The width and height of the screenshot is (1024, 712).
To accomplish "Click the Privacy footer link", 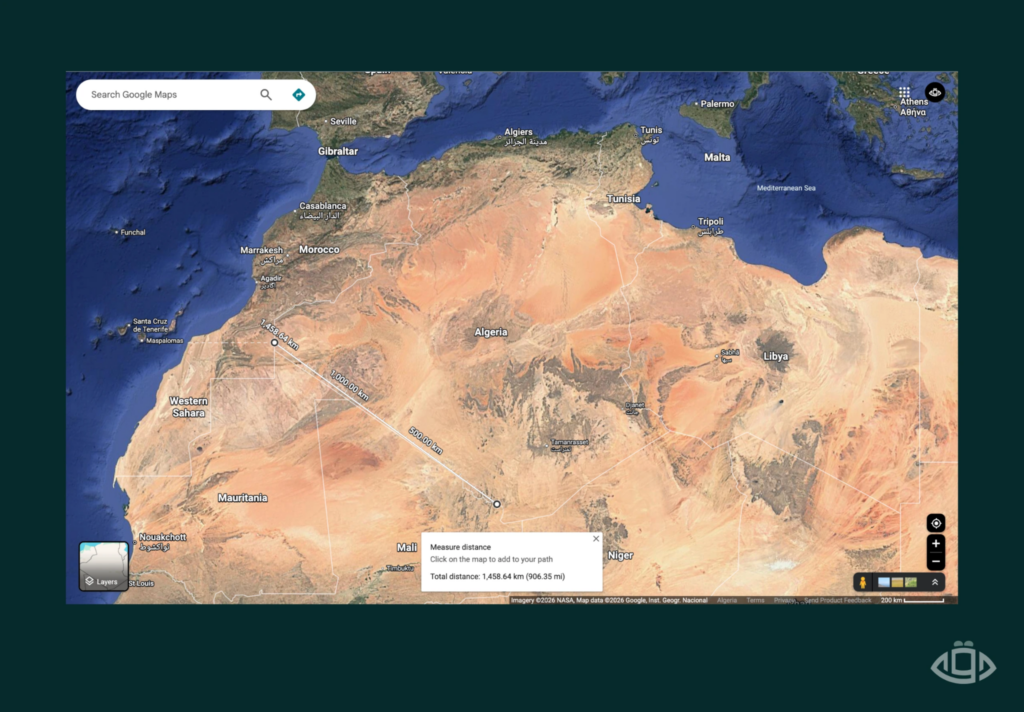I will click(784, 600).
